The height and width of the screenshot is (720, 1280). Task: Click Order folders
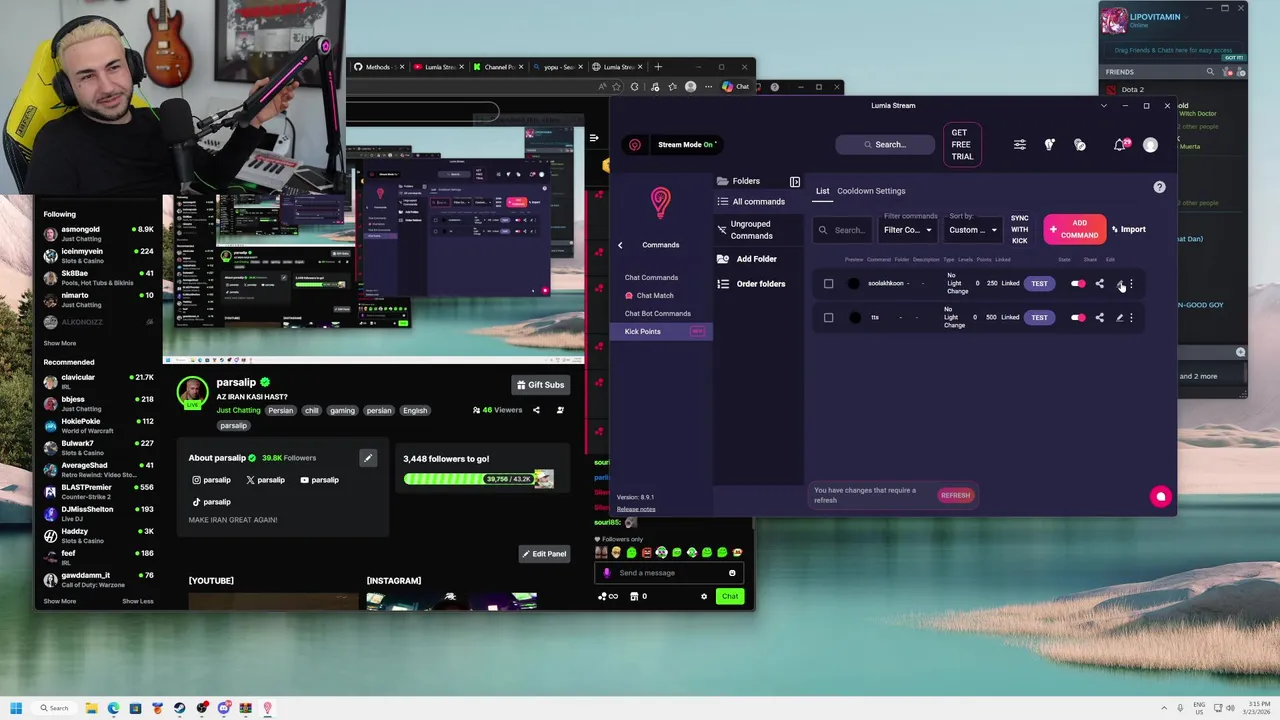(760, 284)
